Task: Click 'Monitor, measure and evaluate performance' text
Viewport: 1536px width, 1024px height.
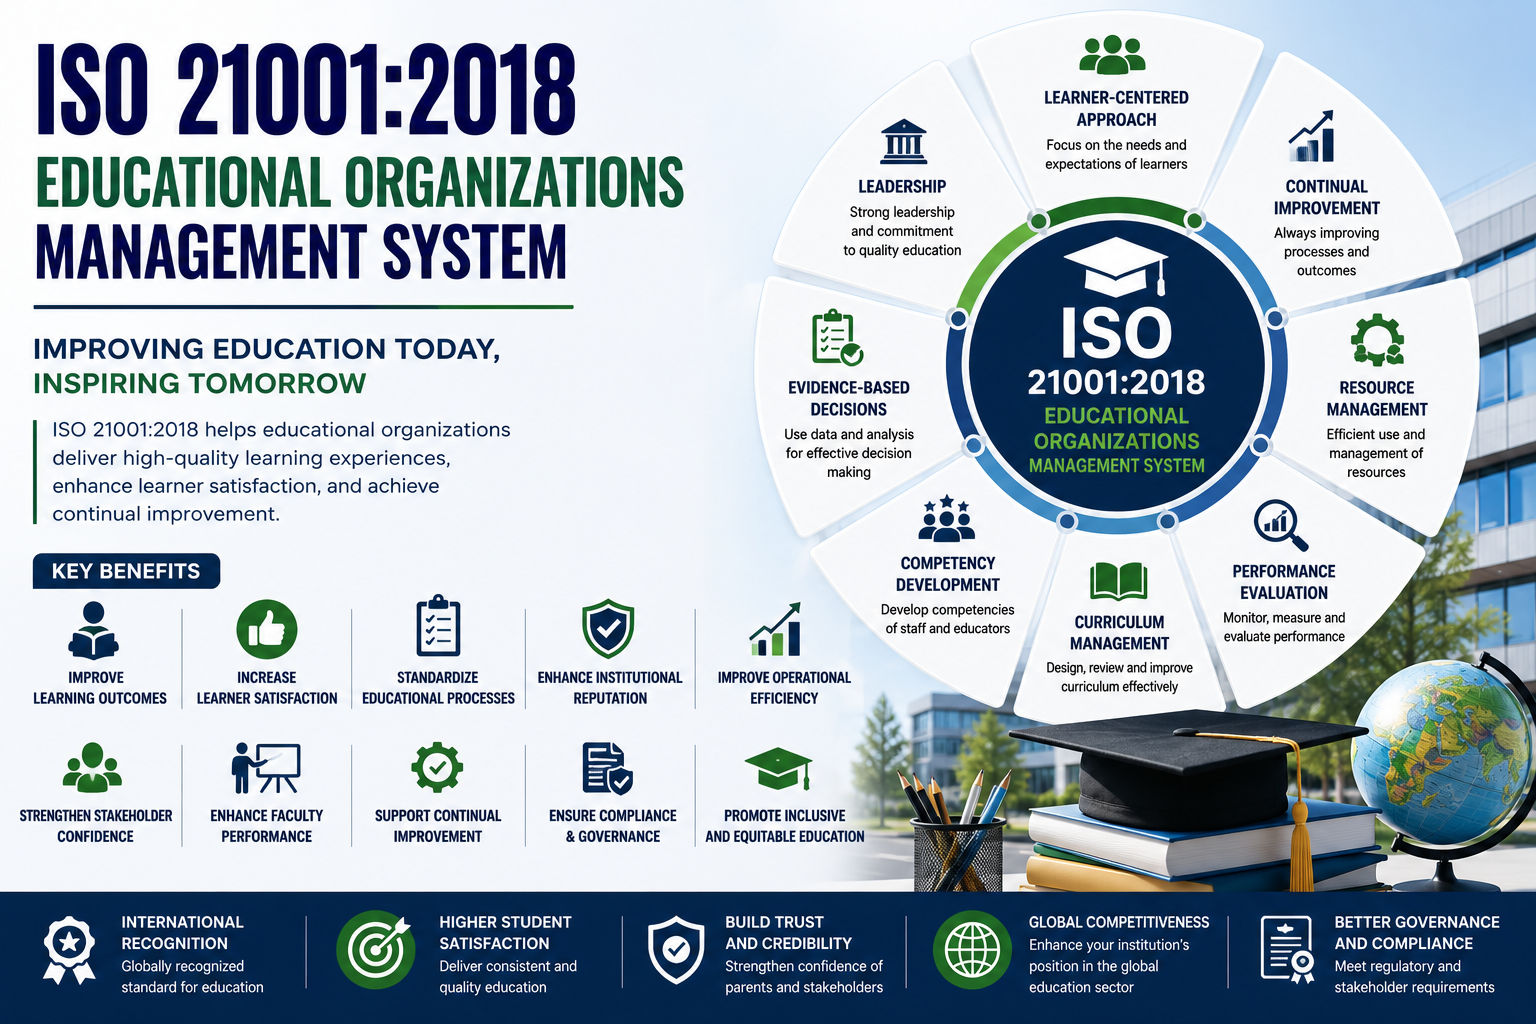Action: [1284, 627]
